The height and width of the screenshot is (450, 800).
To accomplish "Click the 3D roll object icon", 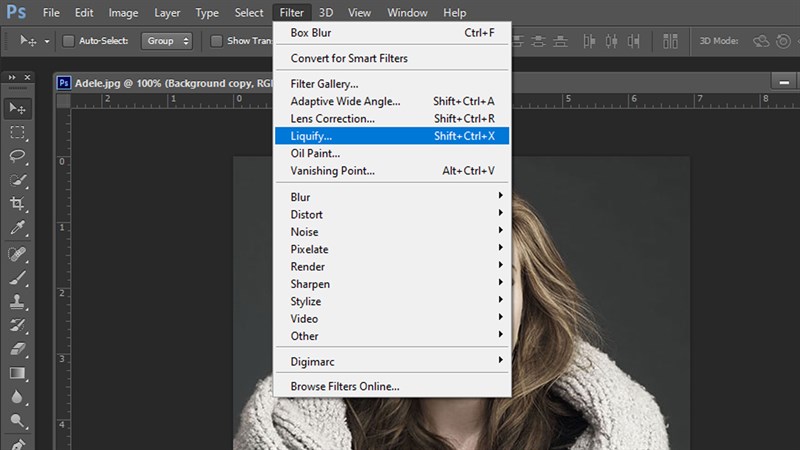I will pyautogui.click(x=783, y=41).
